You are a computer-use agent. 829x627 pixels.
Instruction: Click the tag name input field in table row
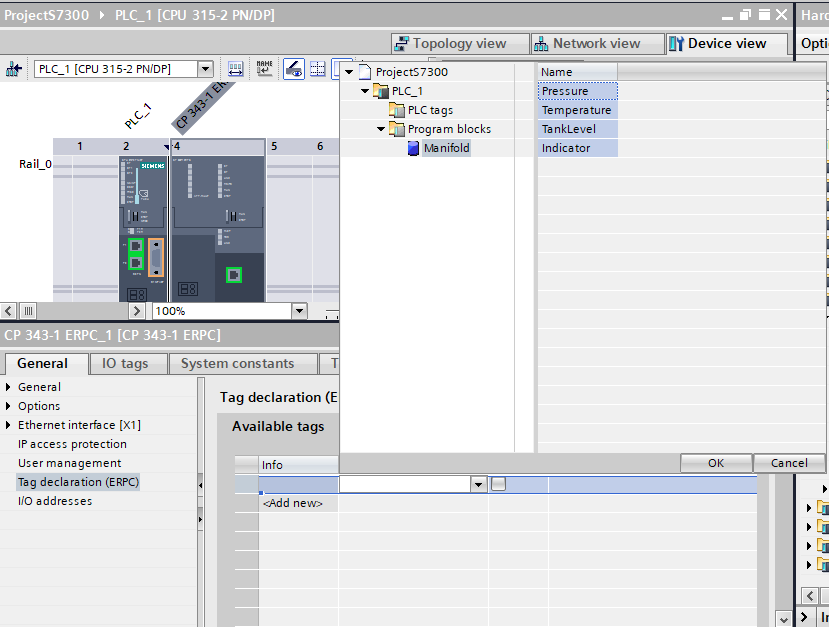[x=405, y=484]
